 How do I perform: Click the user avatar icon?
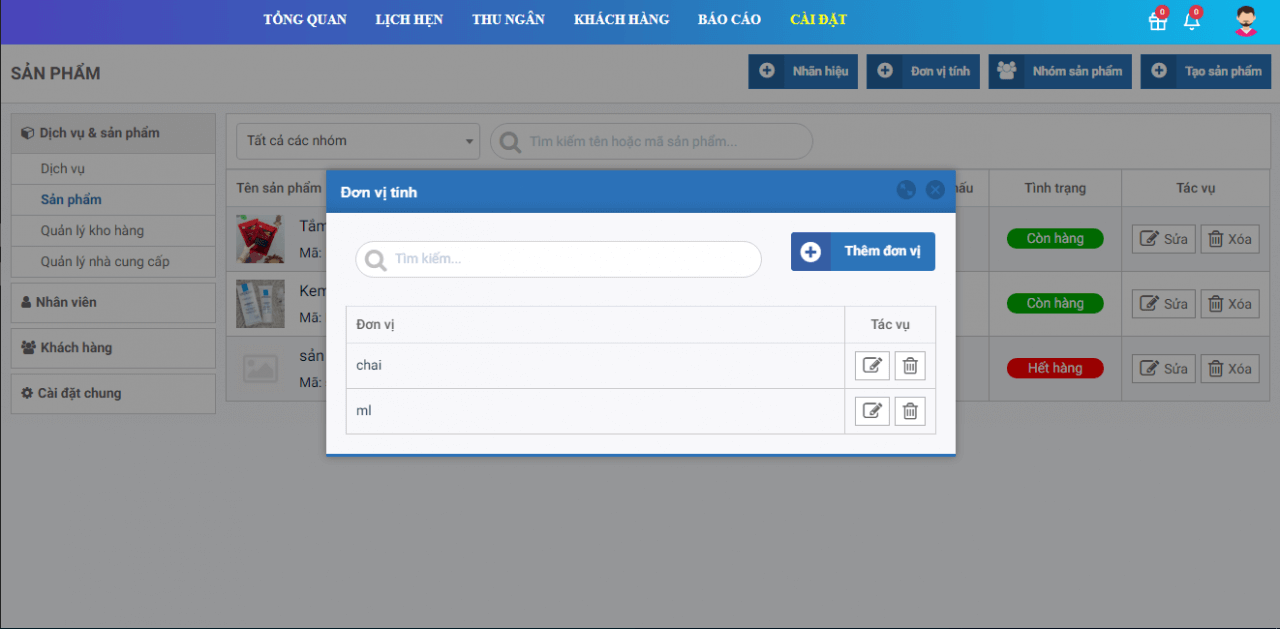tap(1245, 21)
